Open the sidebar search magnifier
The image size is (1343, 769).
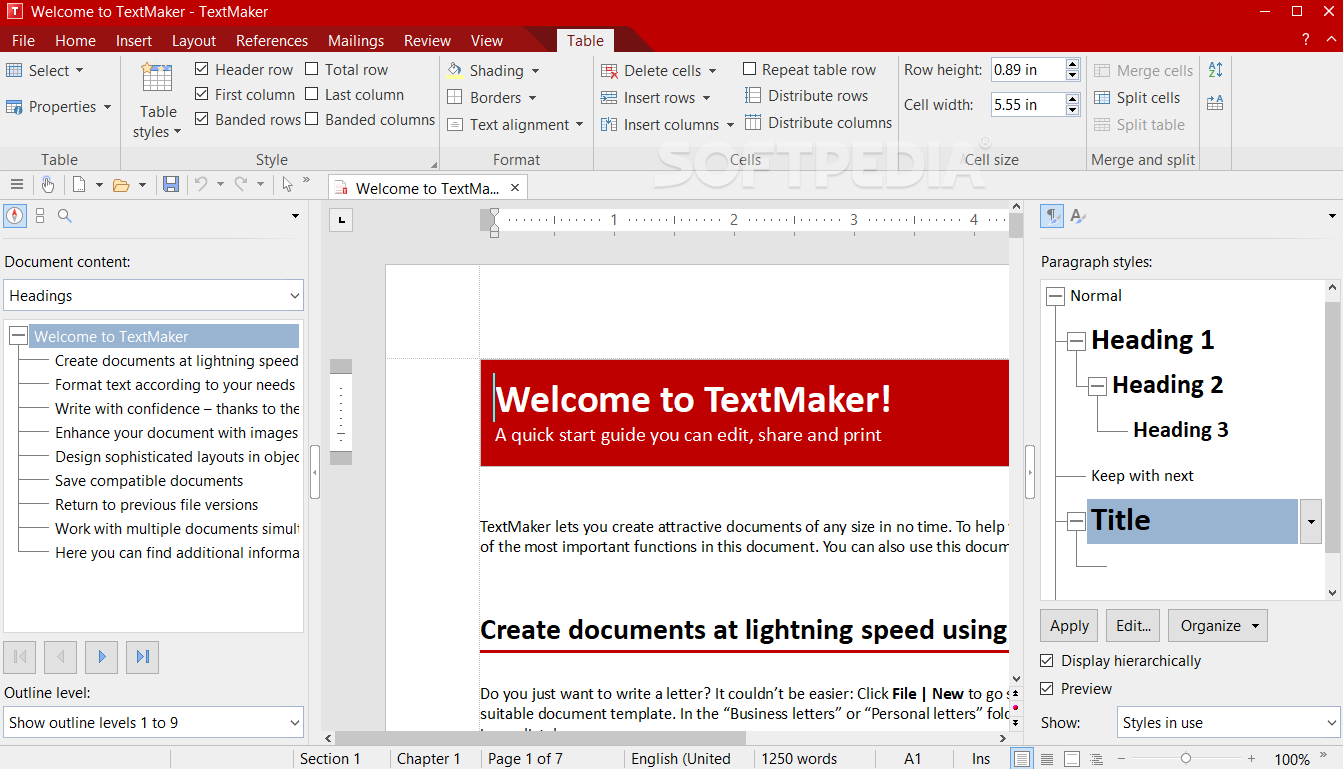point(65,215)
